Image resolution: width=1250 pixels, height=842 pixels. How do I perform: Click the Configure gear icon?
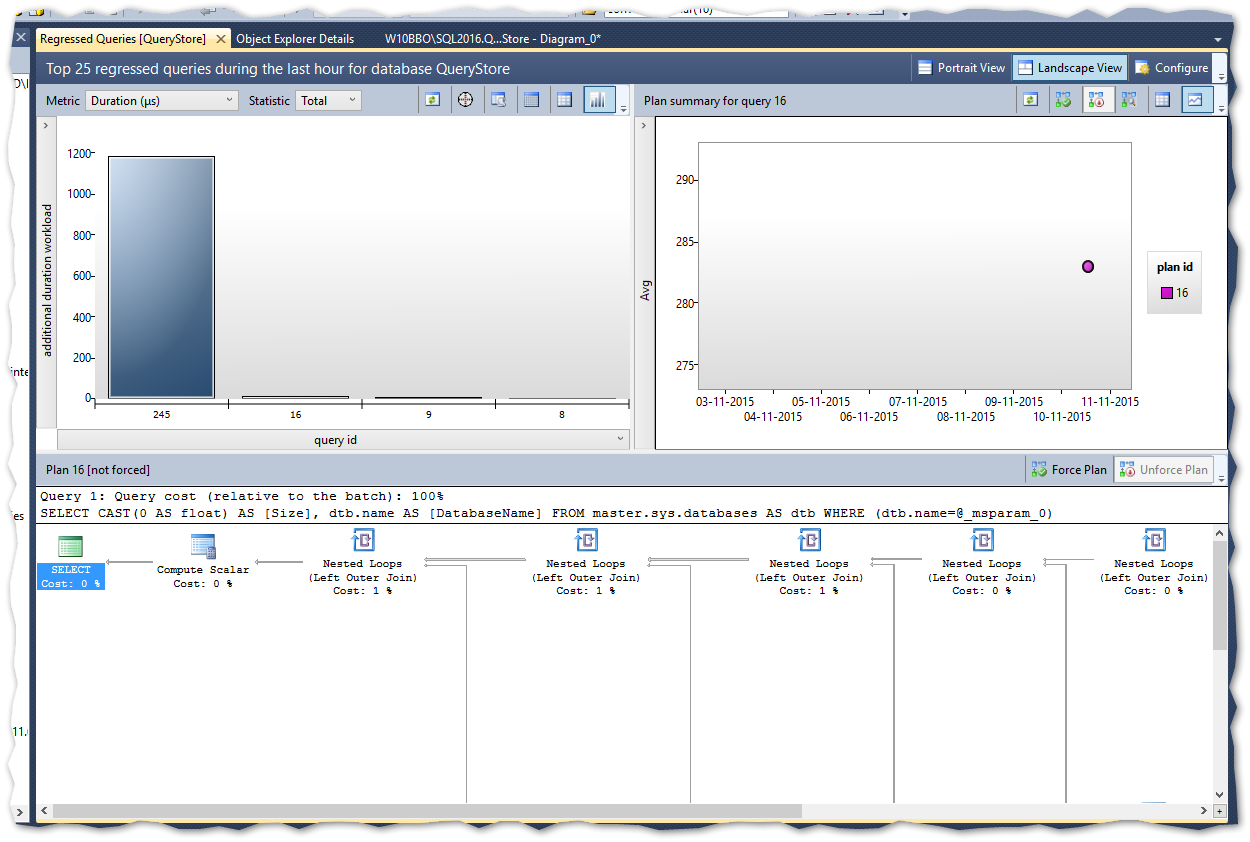(1142, 68)
